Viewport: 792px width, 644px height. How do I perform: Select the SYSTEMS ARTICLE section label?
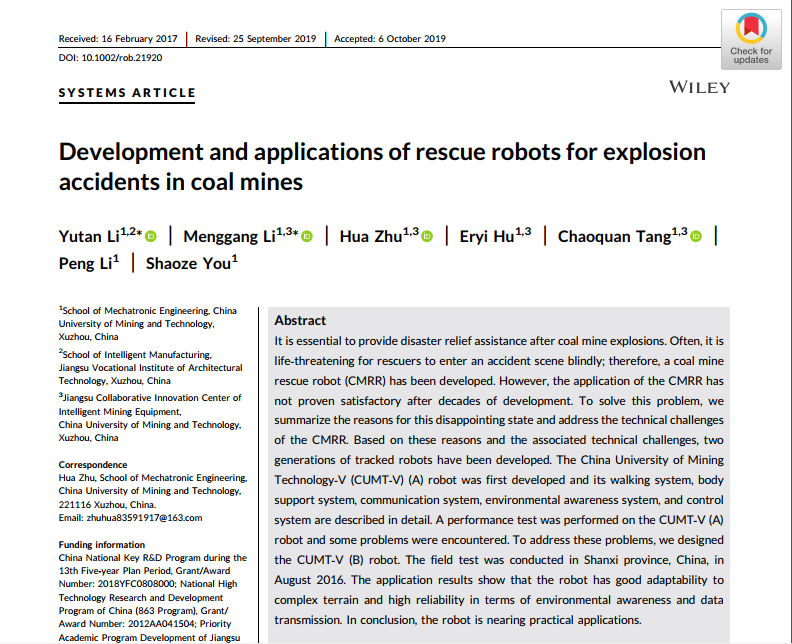127,93
